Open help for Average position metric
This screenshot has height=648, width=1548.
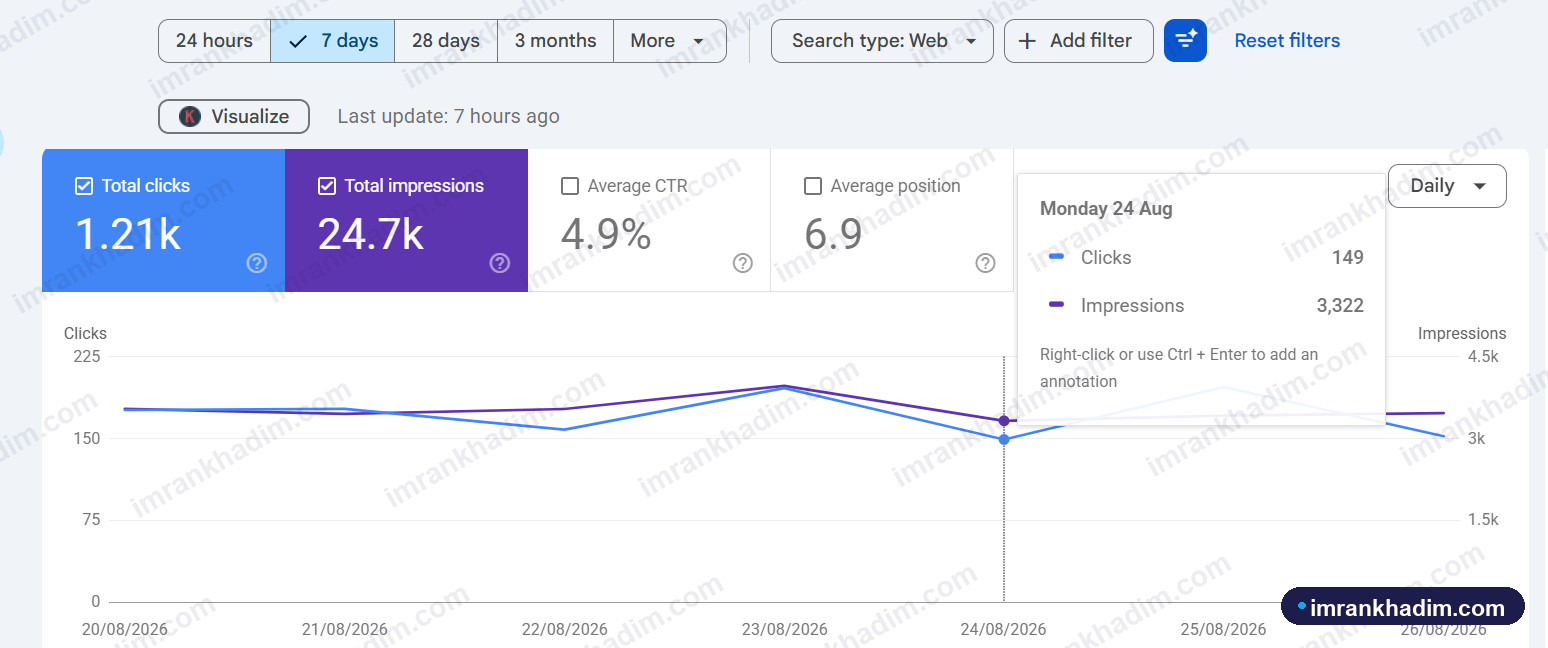[986, 263]
